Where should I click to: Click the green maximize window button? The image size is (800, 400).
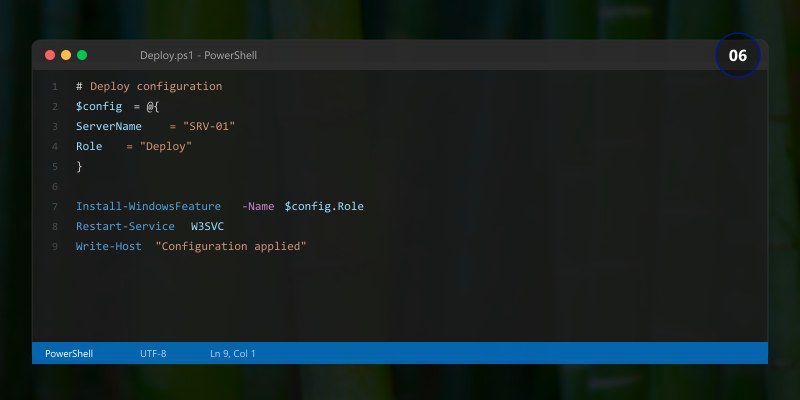[82, 55]
